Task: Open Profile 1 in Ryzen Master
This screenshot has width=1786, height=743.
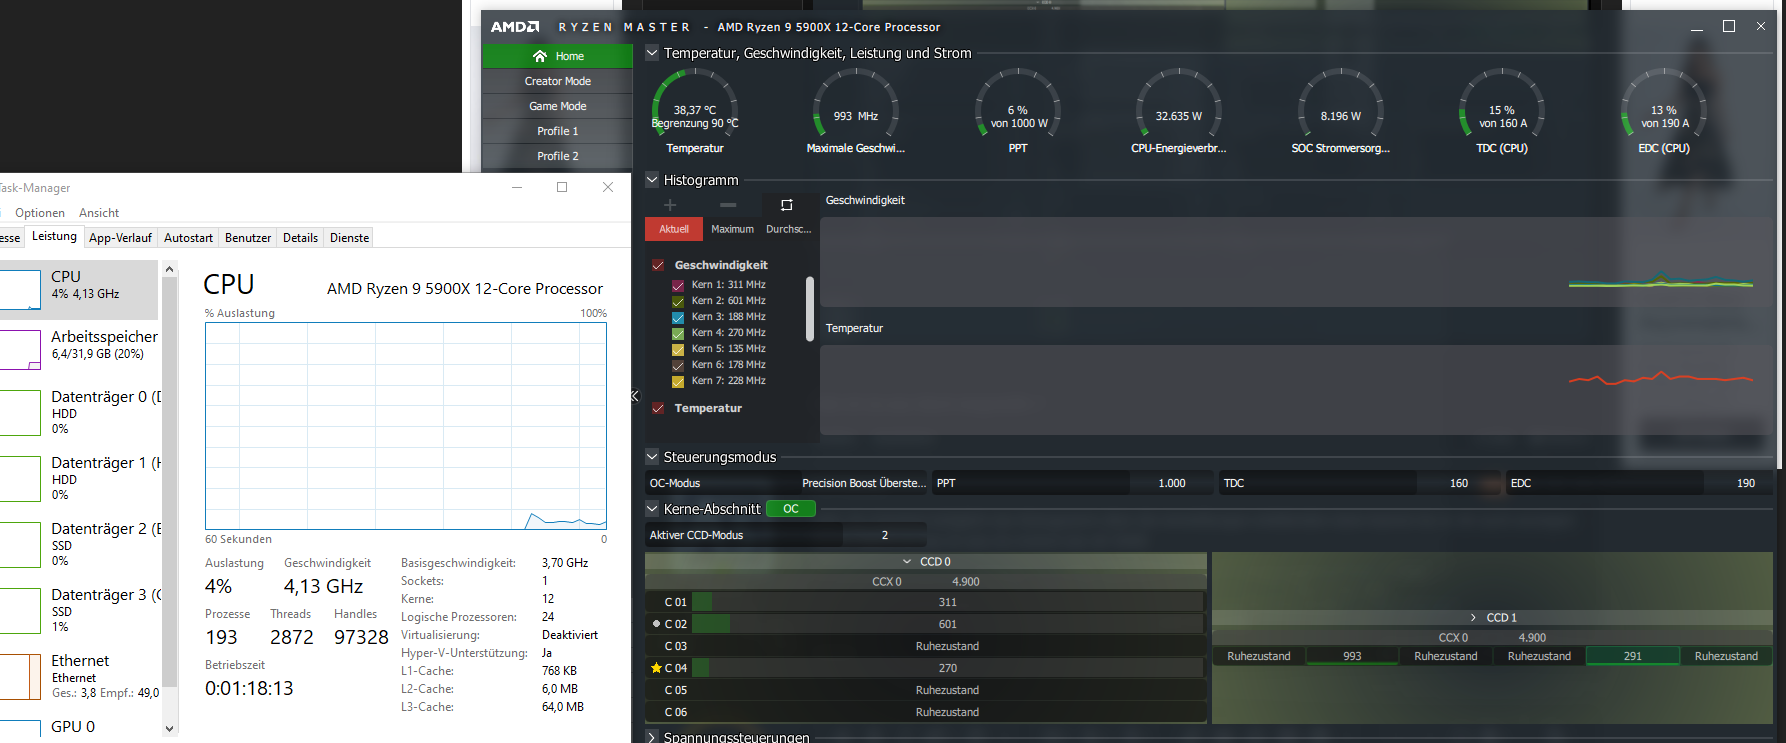Action: point(557,131)
